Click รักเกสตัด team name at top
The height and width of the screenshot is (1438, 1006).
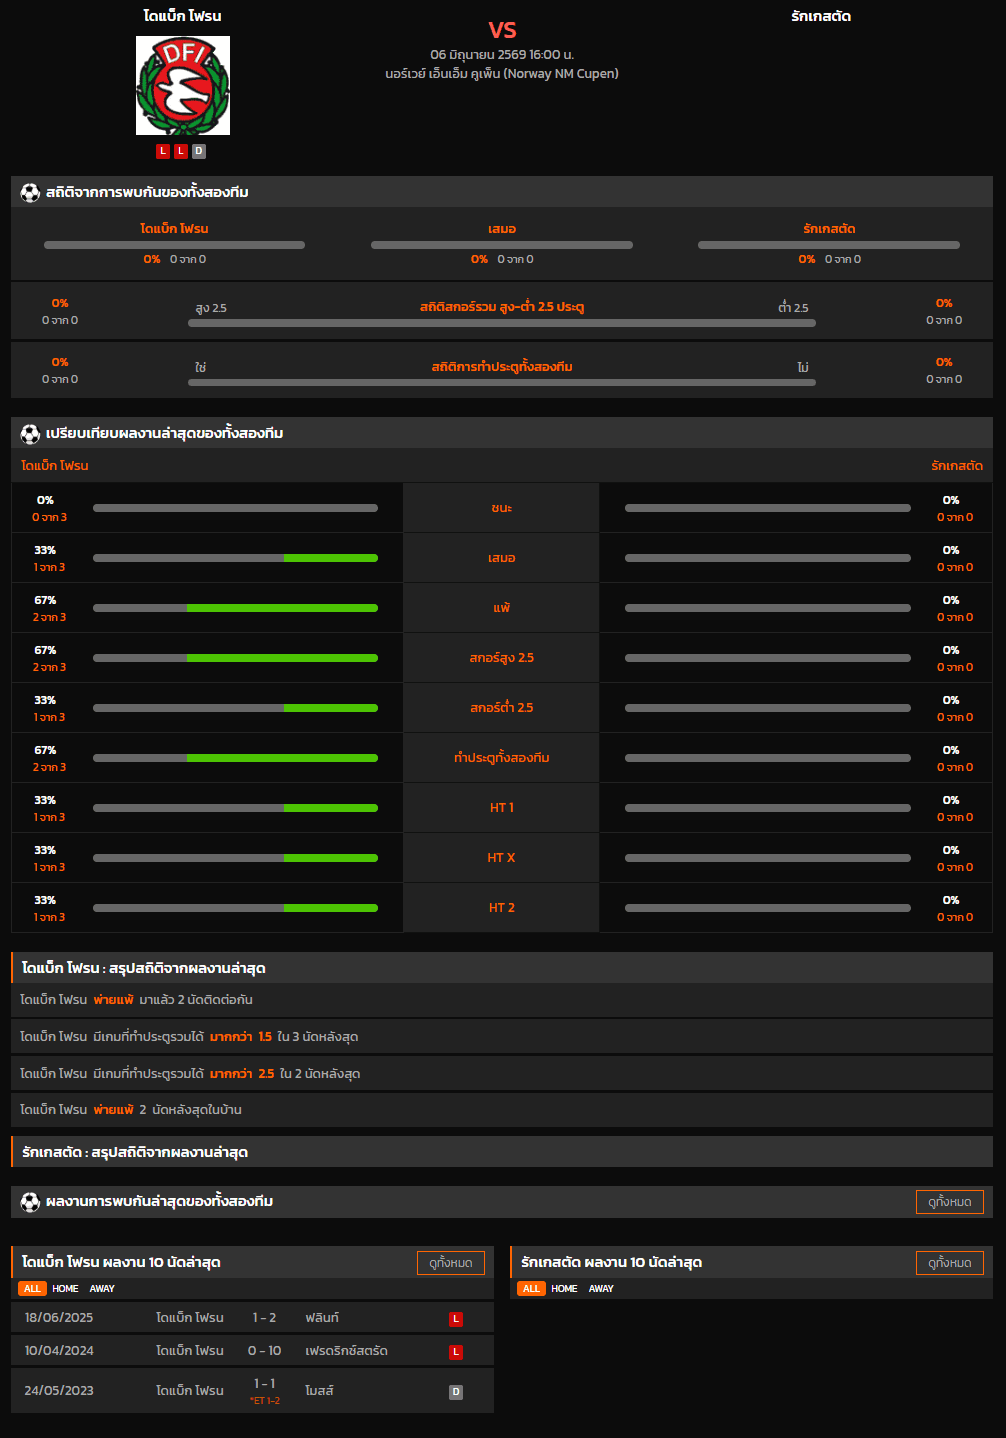click(821, 16)
